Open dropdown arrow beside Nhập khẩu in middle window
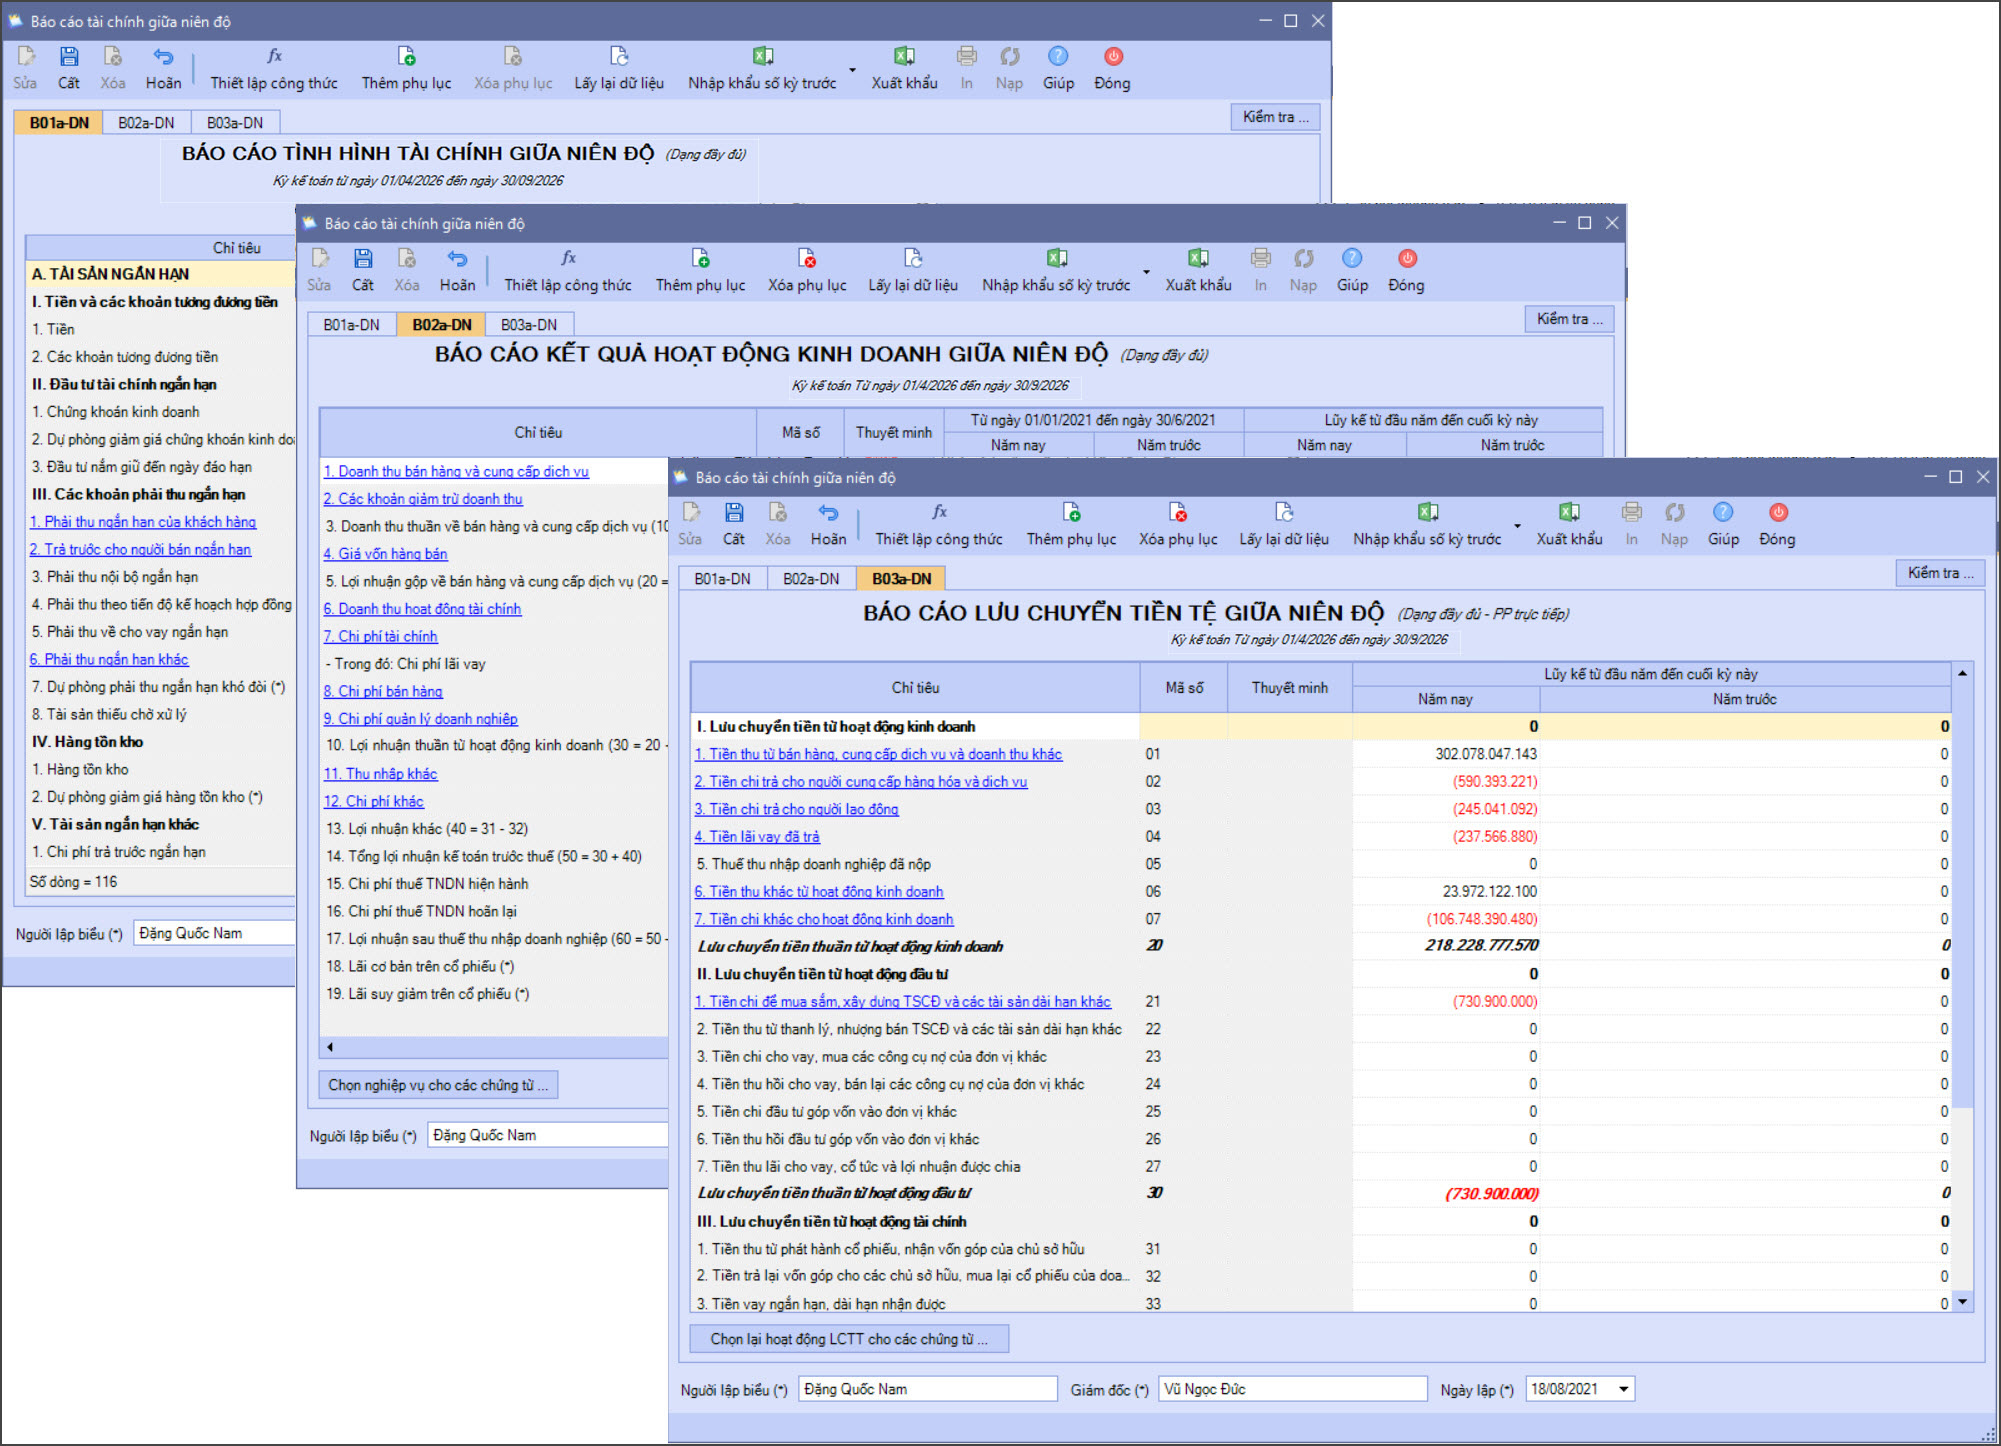 click(x=1146, y=272)
